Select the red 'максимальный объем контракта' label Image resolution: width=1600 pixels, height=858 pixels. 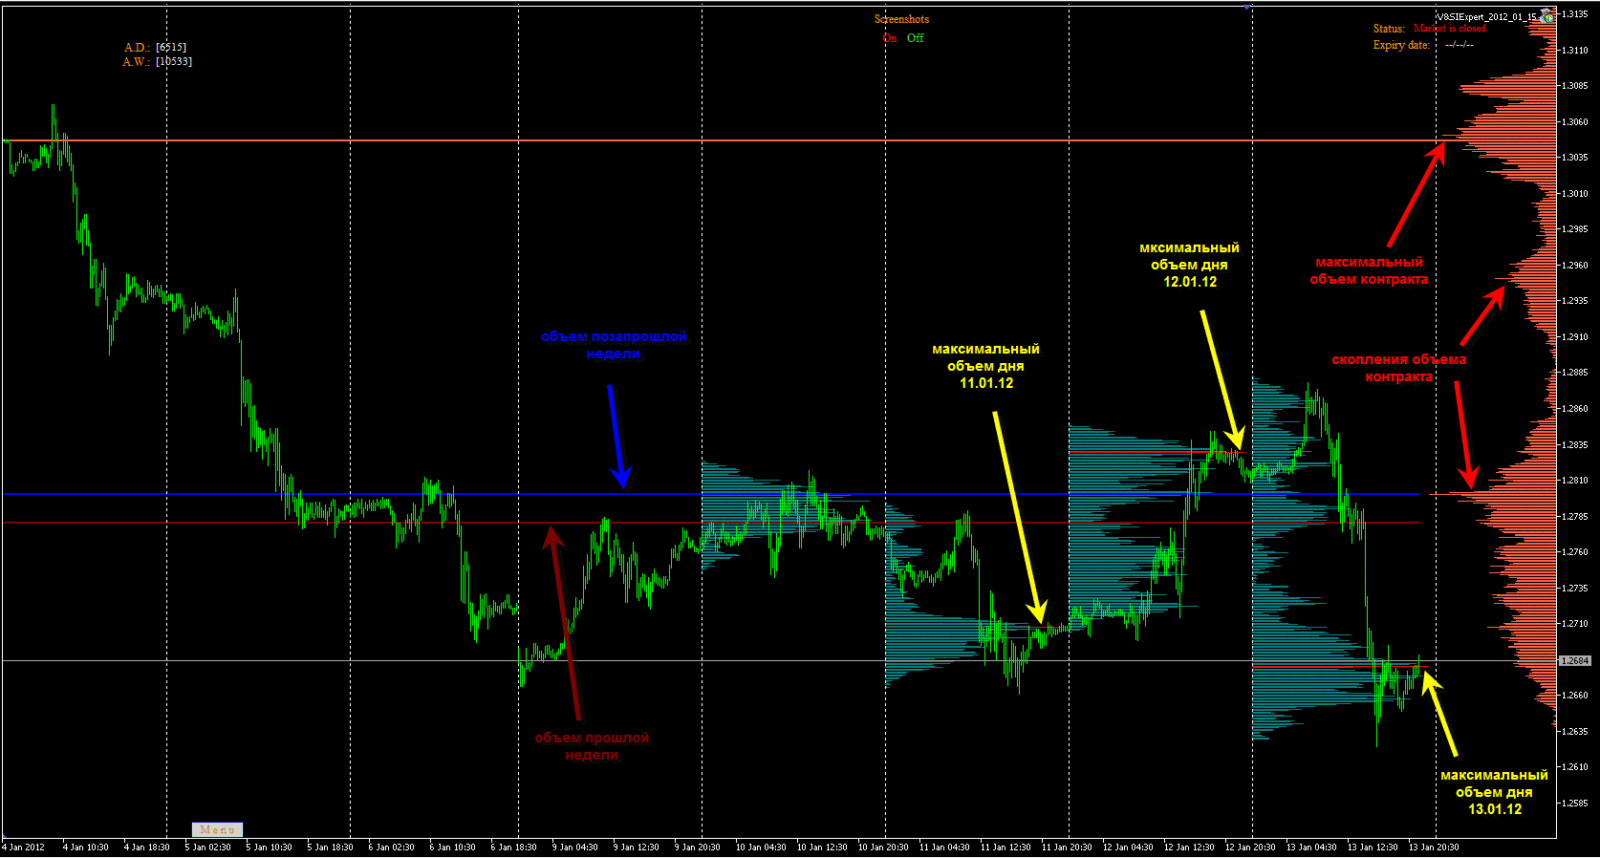click(x=1369, y=271)
